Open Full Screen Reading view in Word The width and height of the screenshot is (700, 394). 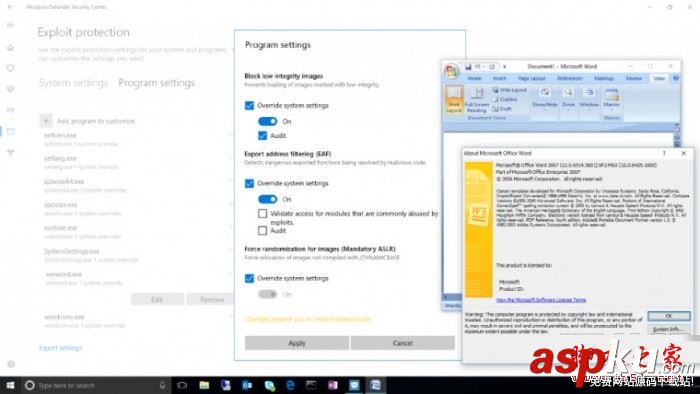tap(477, 99)
